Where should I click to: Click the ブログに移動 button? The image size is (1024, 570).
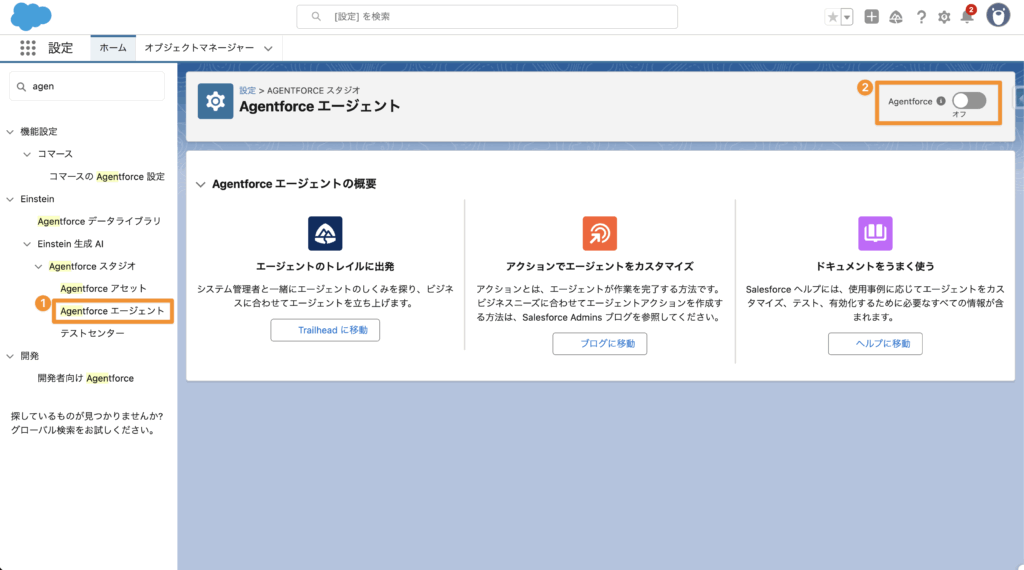coord(600,343)
